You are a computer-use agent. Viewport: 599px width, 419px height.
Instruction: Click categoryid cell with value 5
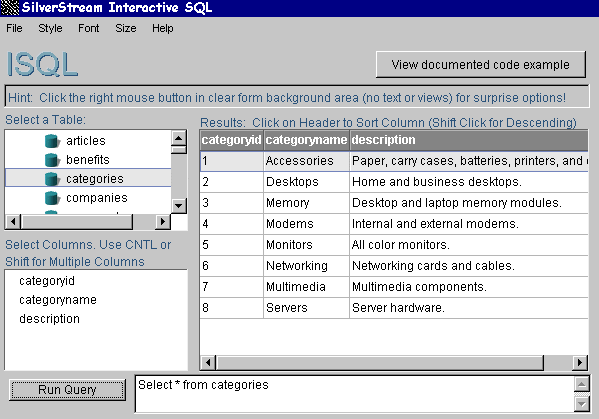click(232, 245)
